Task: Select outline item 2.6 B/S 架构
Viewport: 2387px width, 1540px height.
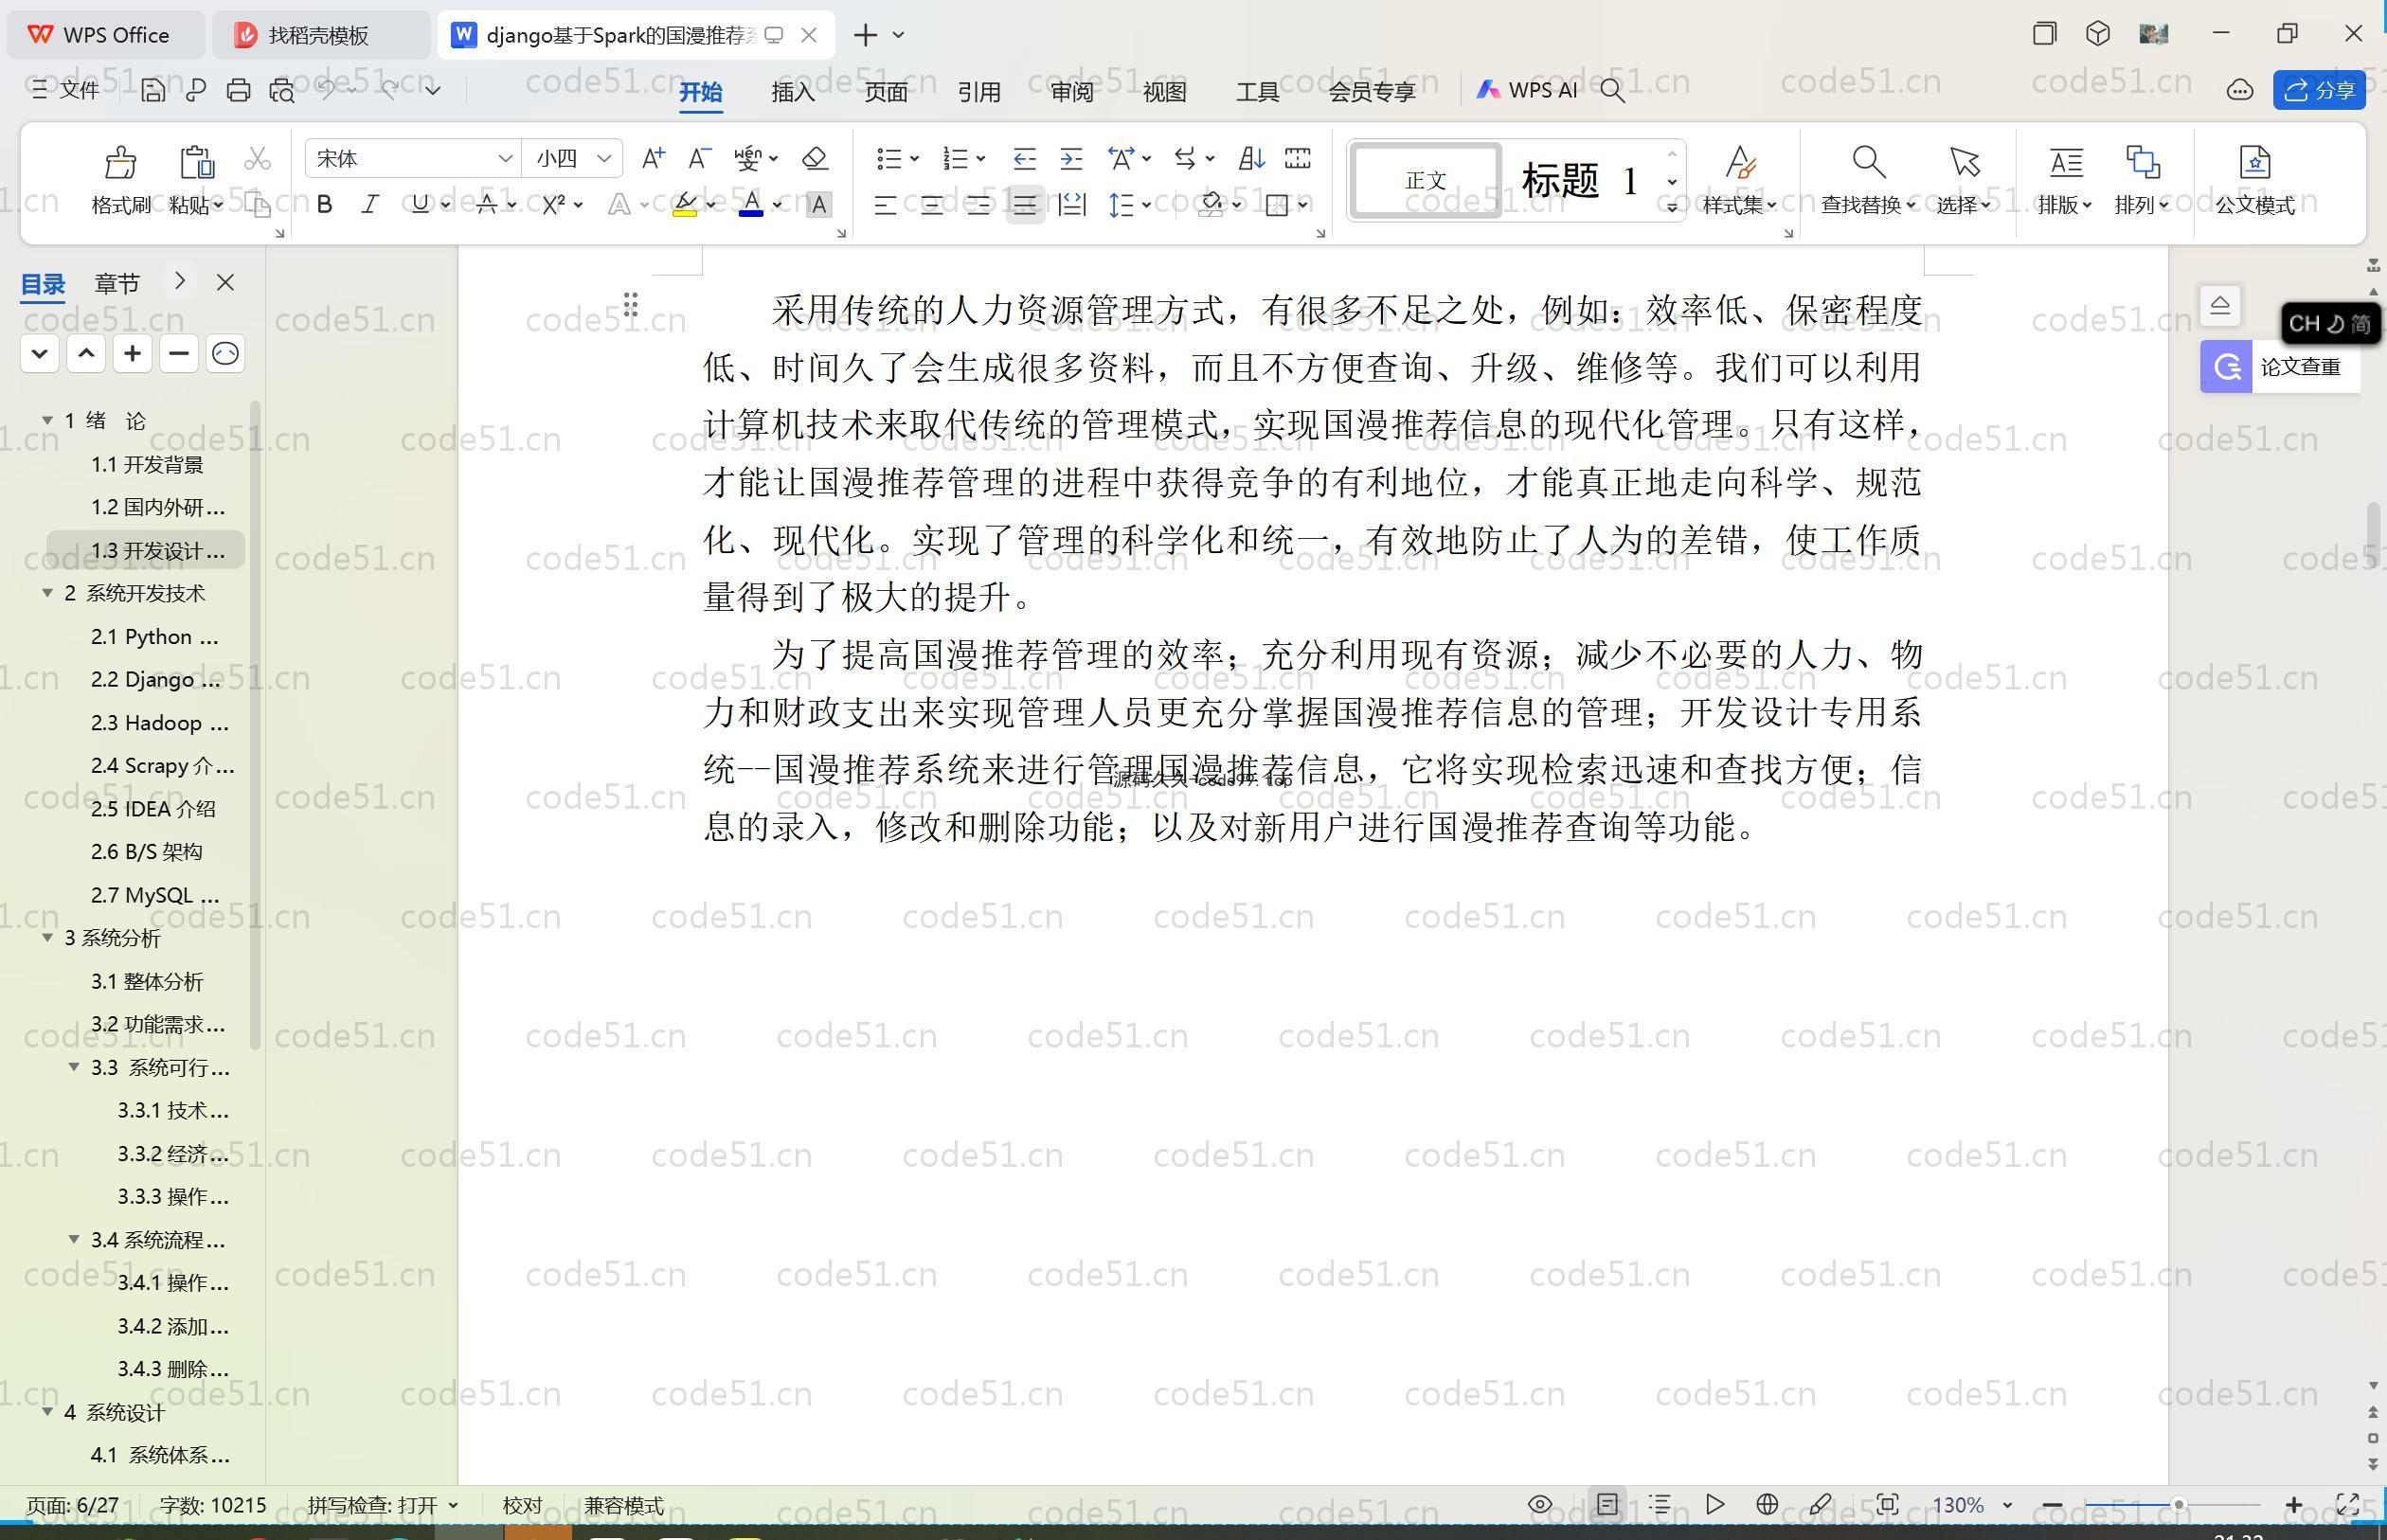Action: (147, 851)
